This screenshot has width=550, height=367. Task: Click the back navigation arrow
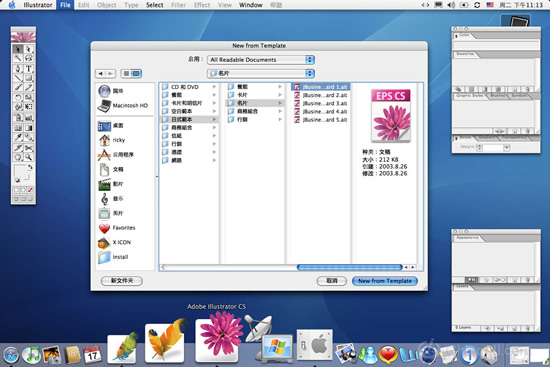click(x=101, y=73)
